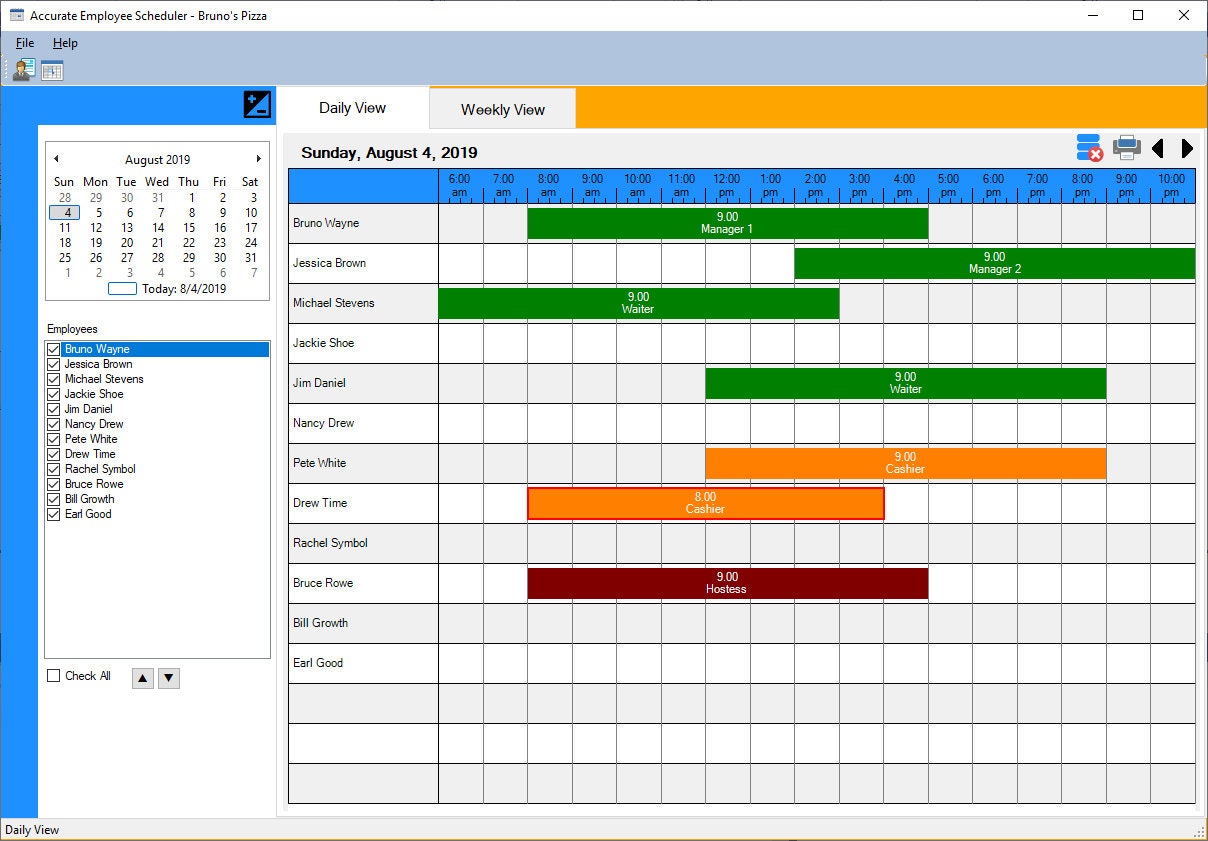This screenshot has width=1208, height=841.
Task: Click the delete all shifts icon
Action: point(1088,147)
